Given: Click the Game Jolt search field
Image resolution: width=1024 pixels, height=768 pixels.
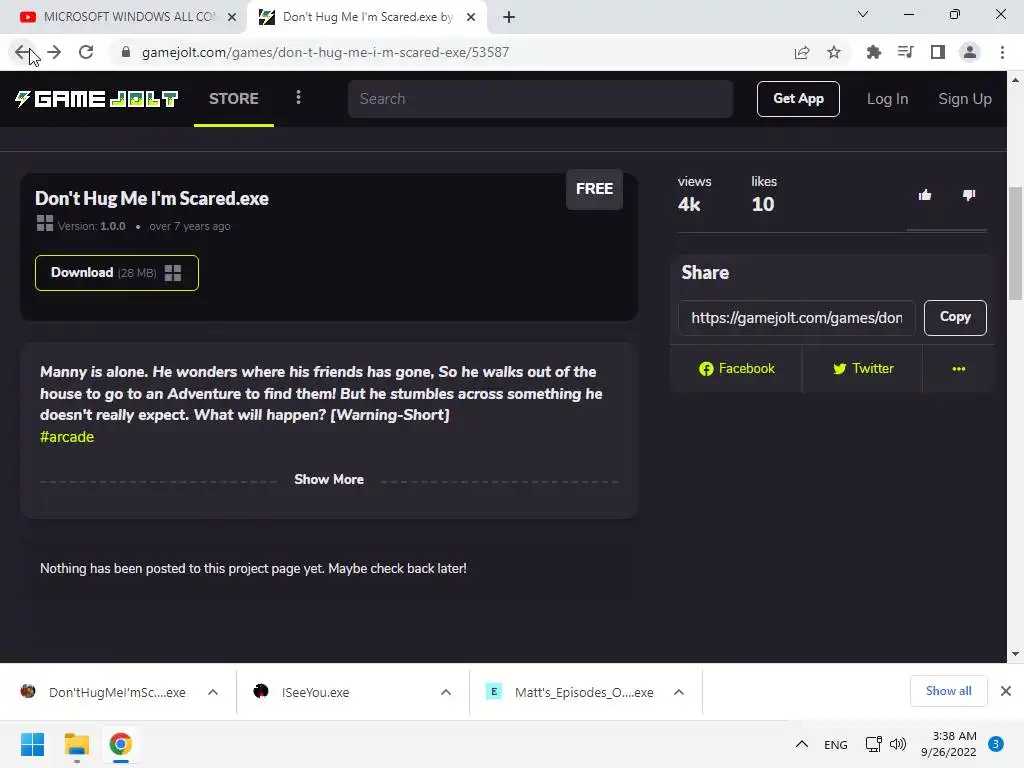Looking at the screenshot, I should [540, 99].
